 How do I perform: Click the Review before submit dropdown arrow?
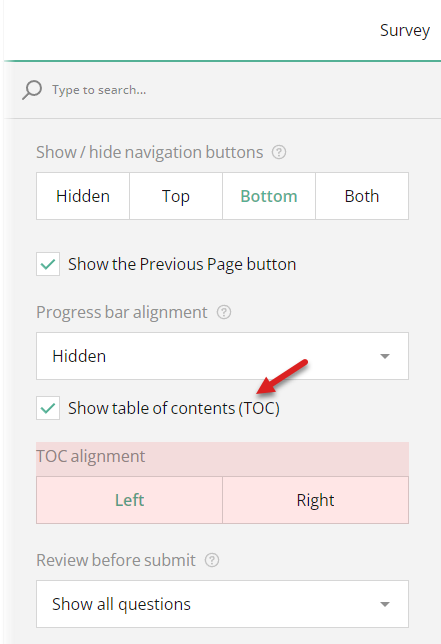pyautogui.click(x=385, y=604)
